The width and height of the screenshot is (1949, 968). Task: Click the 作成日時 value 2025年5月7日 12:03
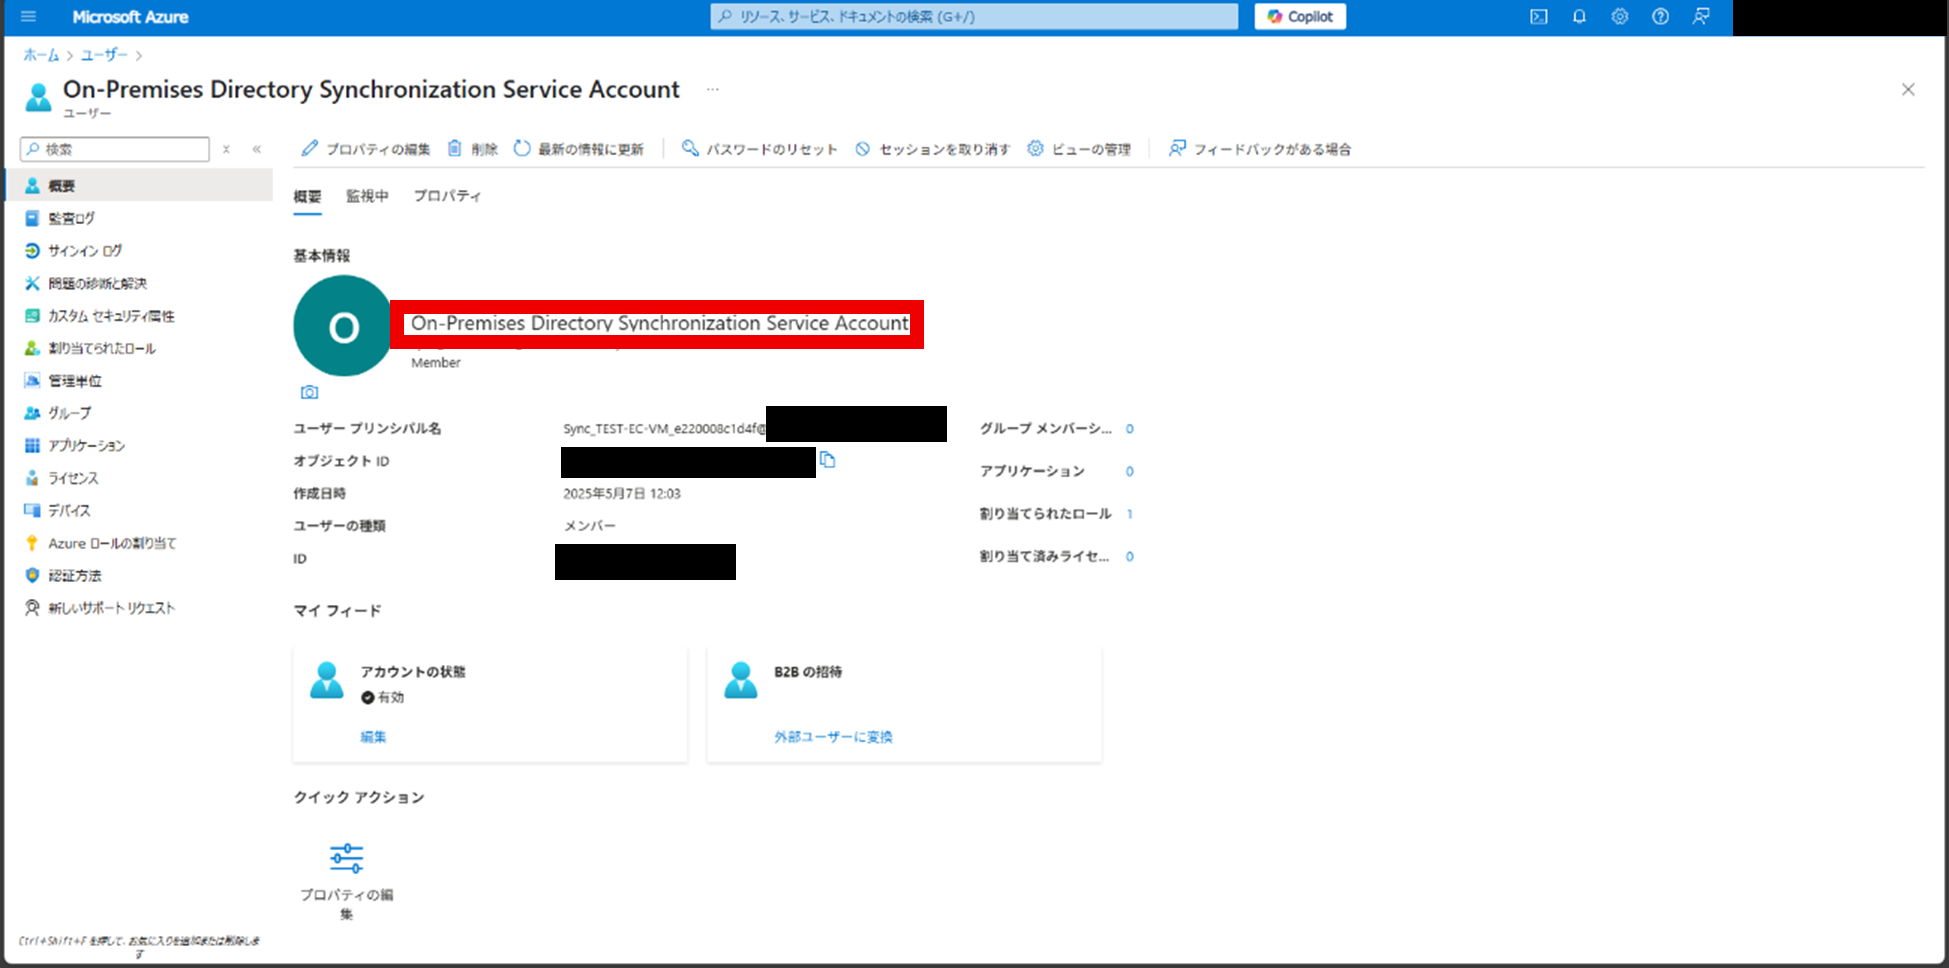[621, 494]
